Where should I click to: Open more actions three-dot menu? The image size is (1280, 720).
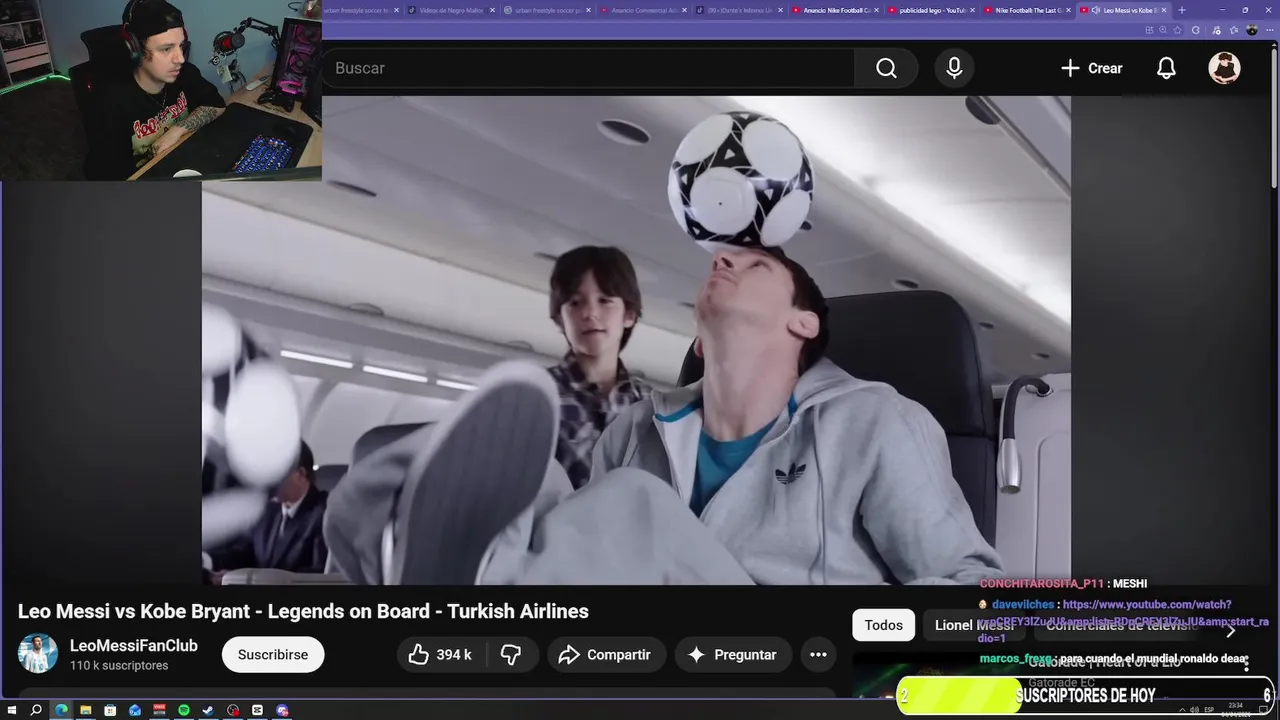[x=818, y=655]
